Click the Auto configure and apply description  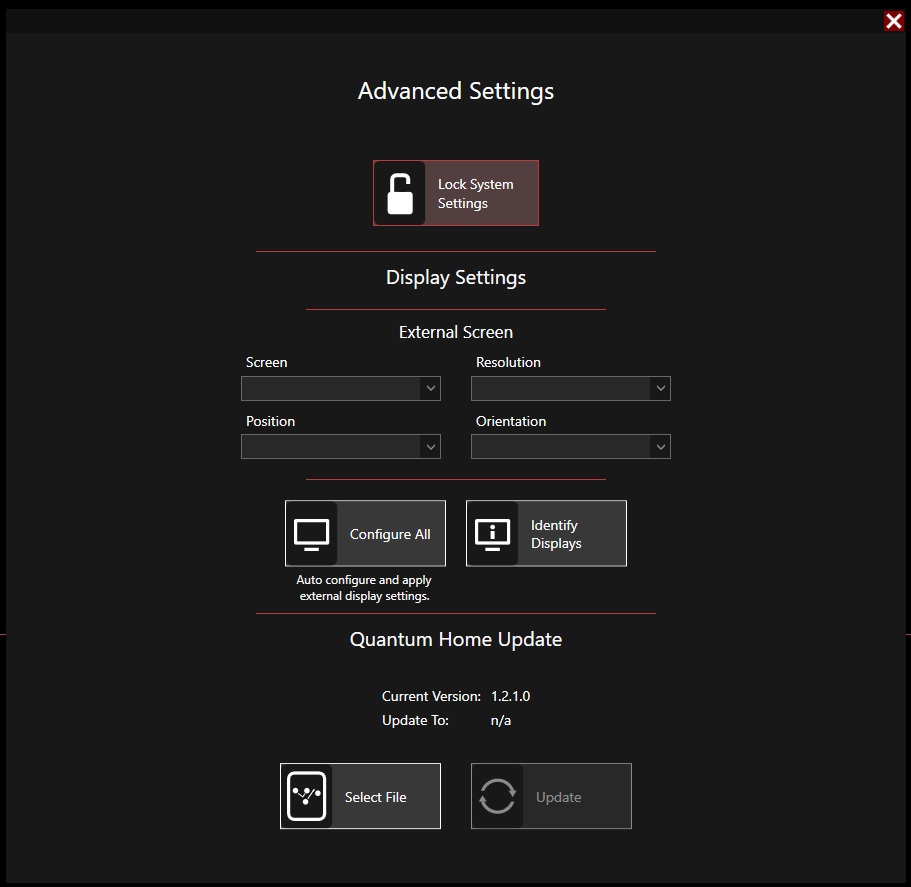click(364, 588)
